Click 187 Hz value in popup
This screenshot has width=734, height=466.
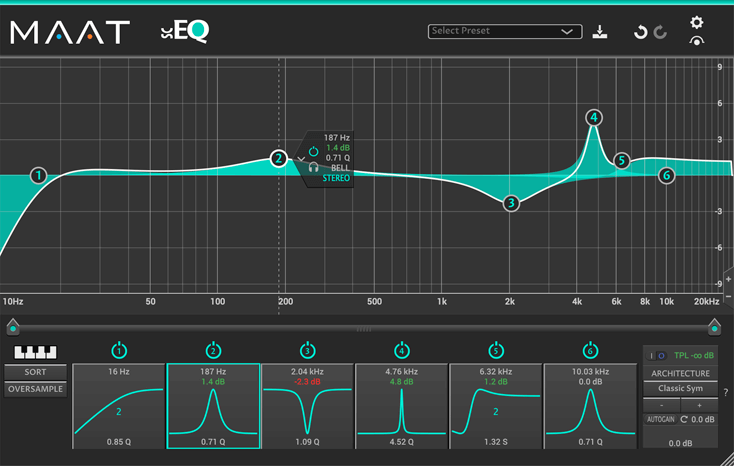[x=337, y=138]
